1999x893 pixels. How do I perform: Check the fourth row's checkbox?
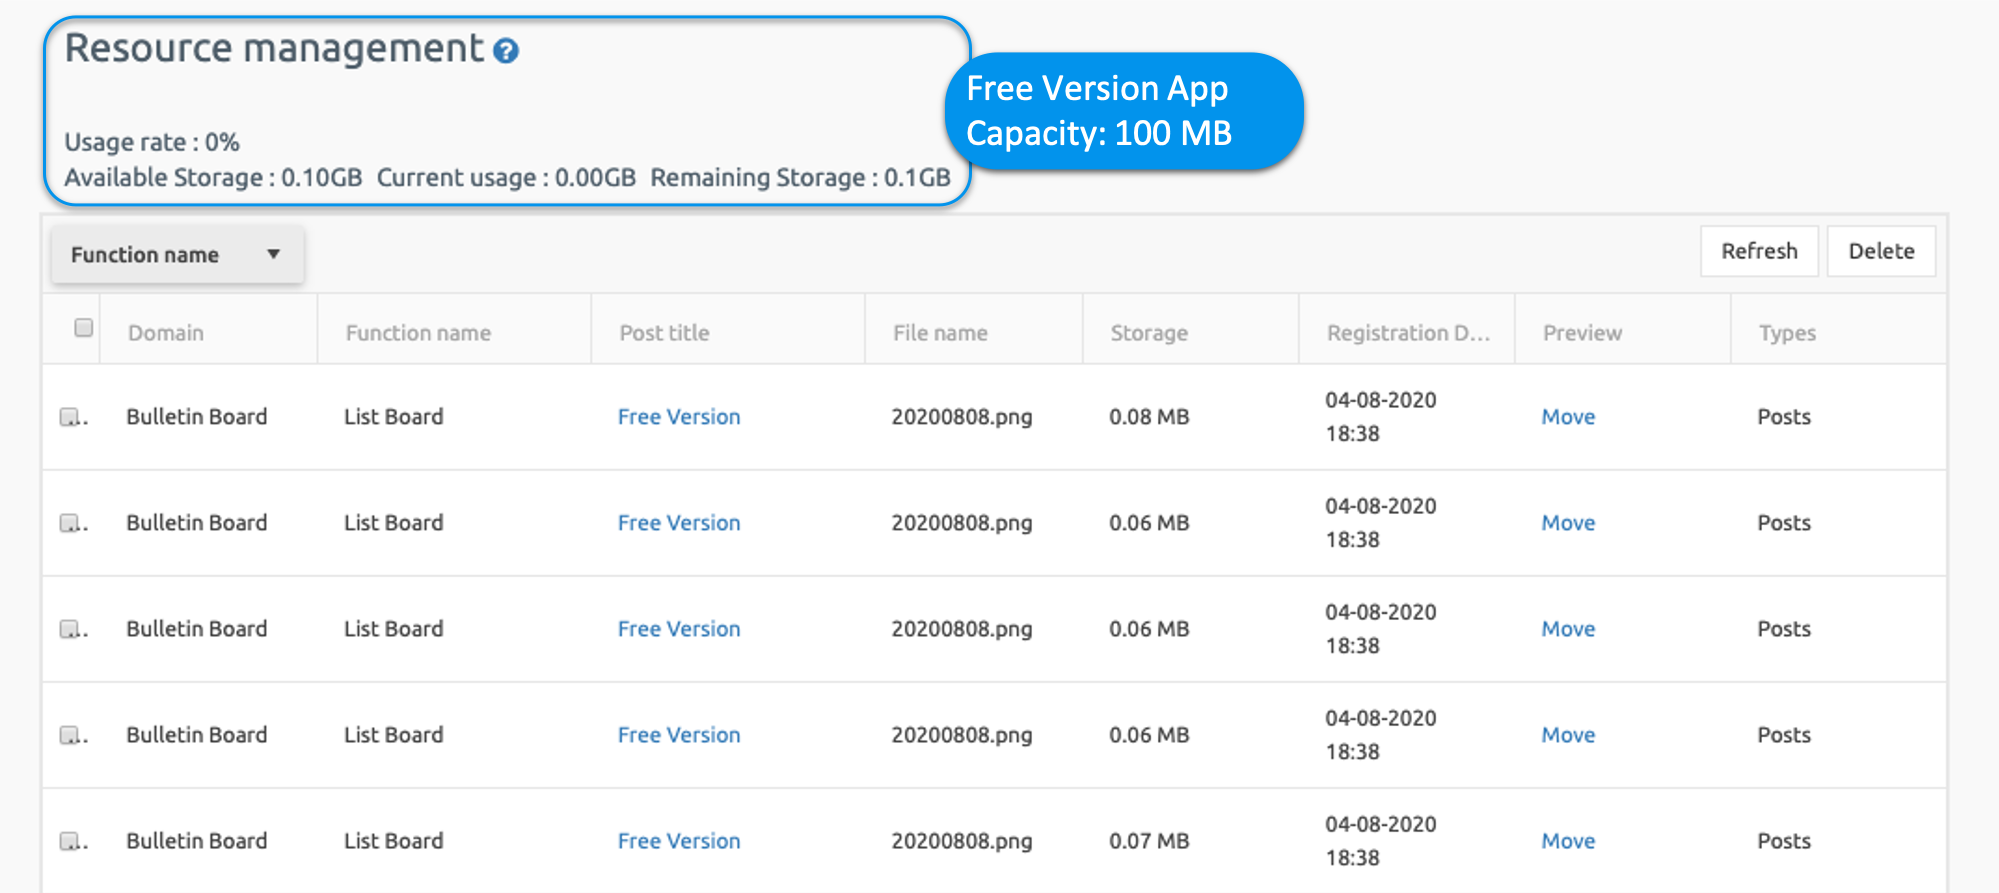70,735
